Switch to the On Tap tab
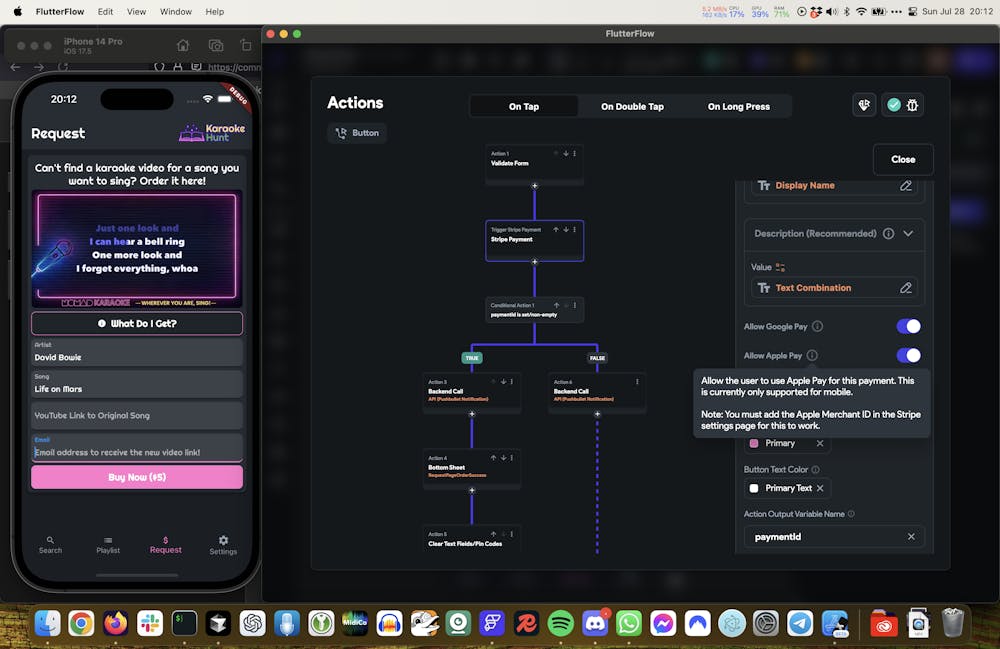The image size is (1000, 649). click(524, 106)
